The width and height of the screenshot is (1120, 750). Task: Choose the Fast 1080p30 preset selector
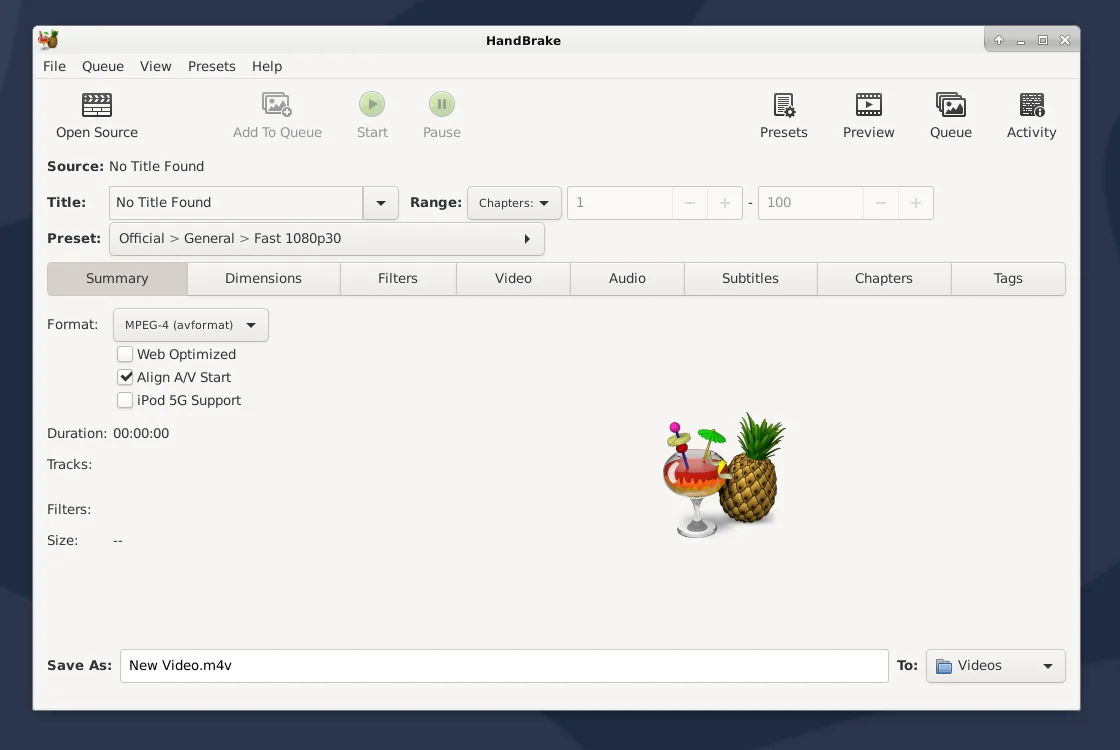pos(327,238)
